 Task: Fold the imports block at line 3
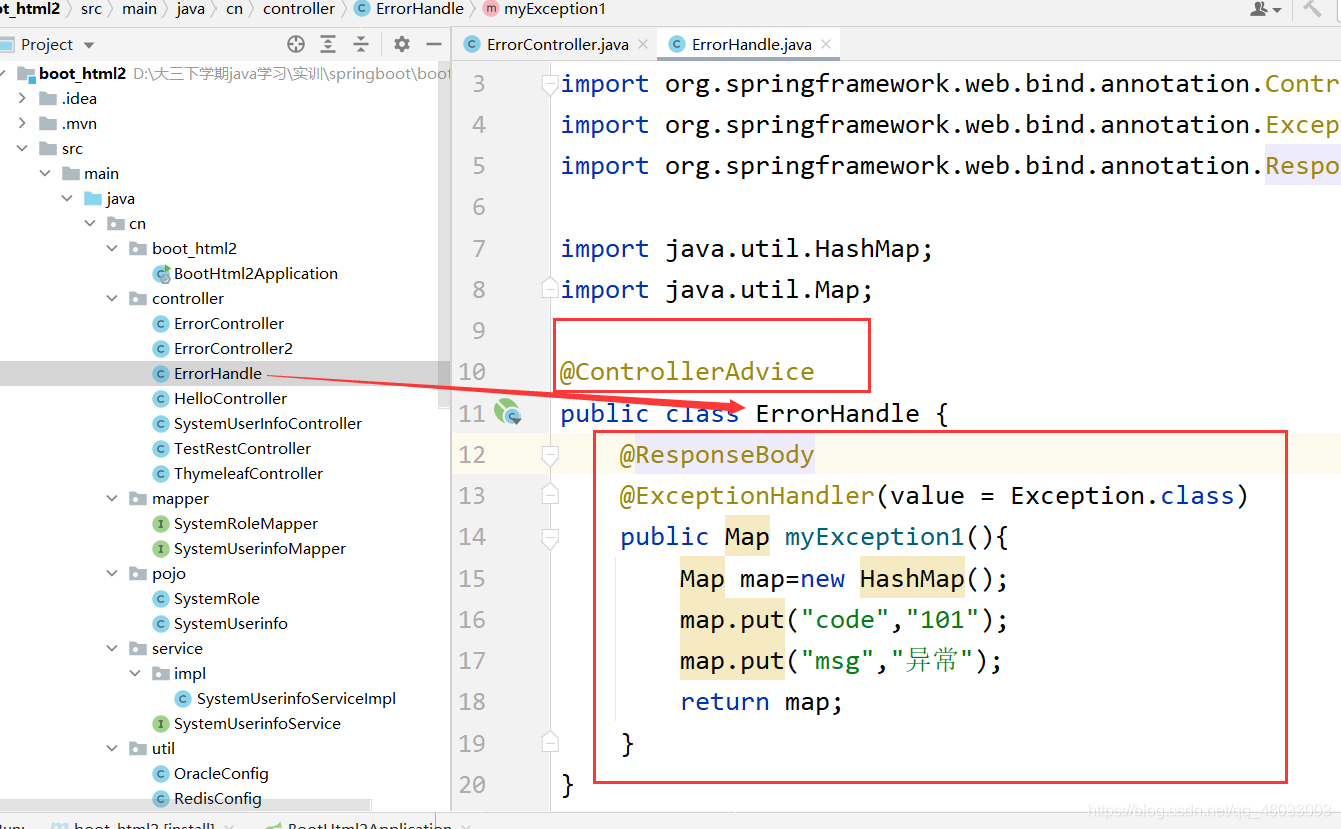[x=548, y=85]
